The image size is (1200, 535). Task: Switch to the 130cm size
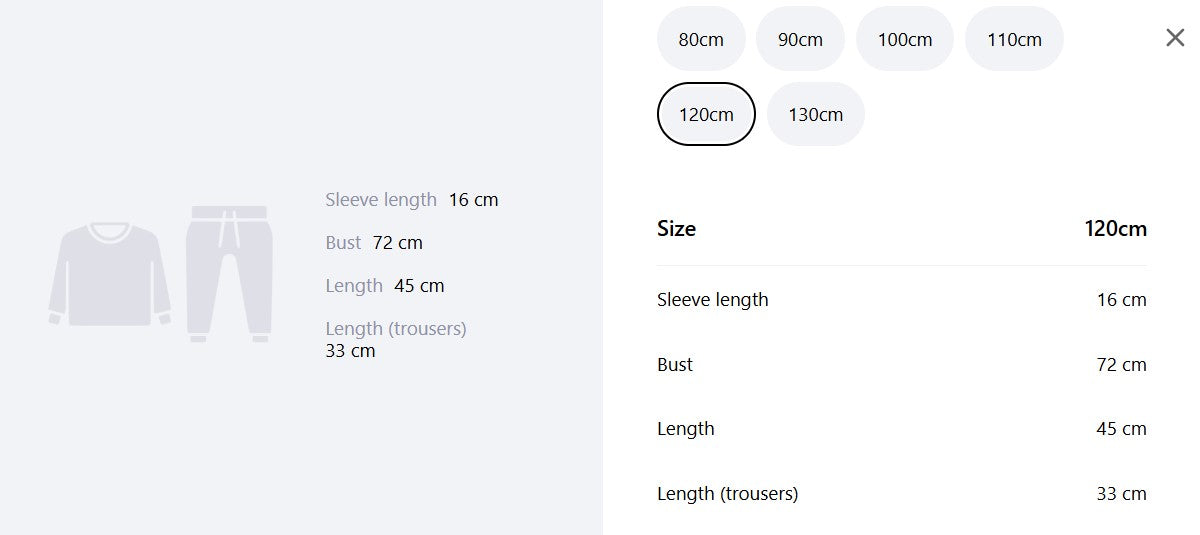816,114
